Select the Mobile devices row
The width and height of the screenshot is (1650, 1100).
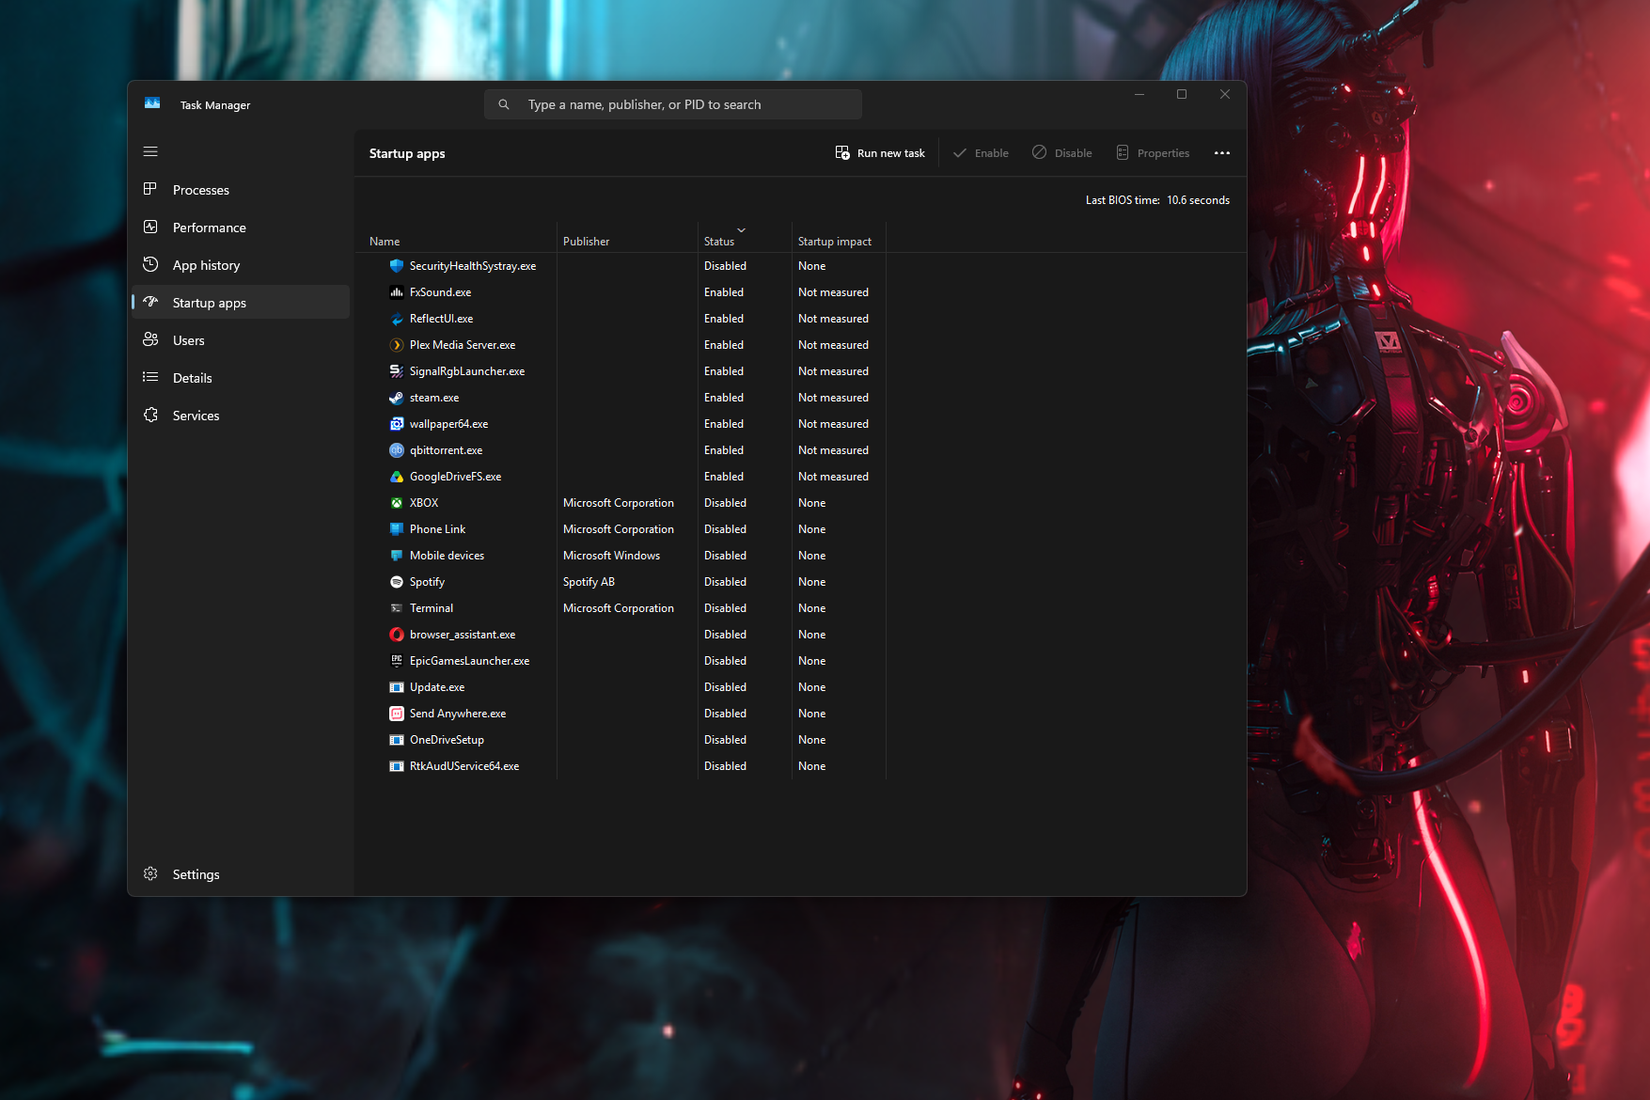click(623, 556)
